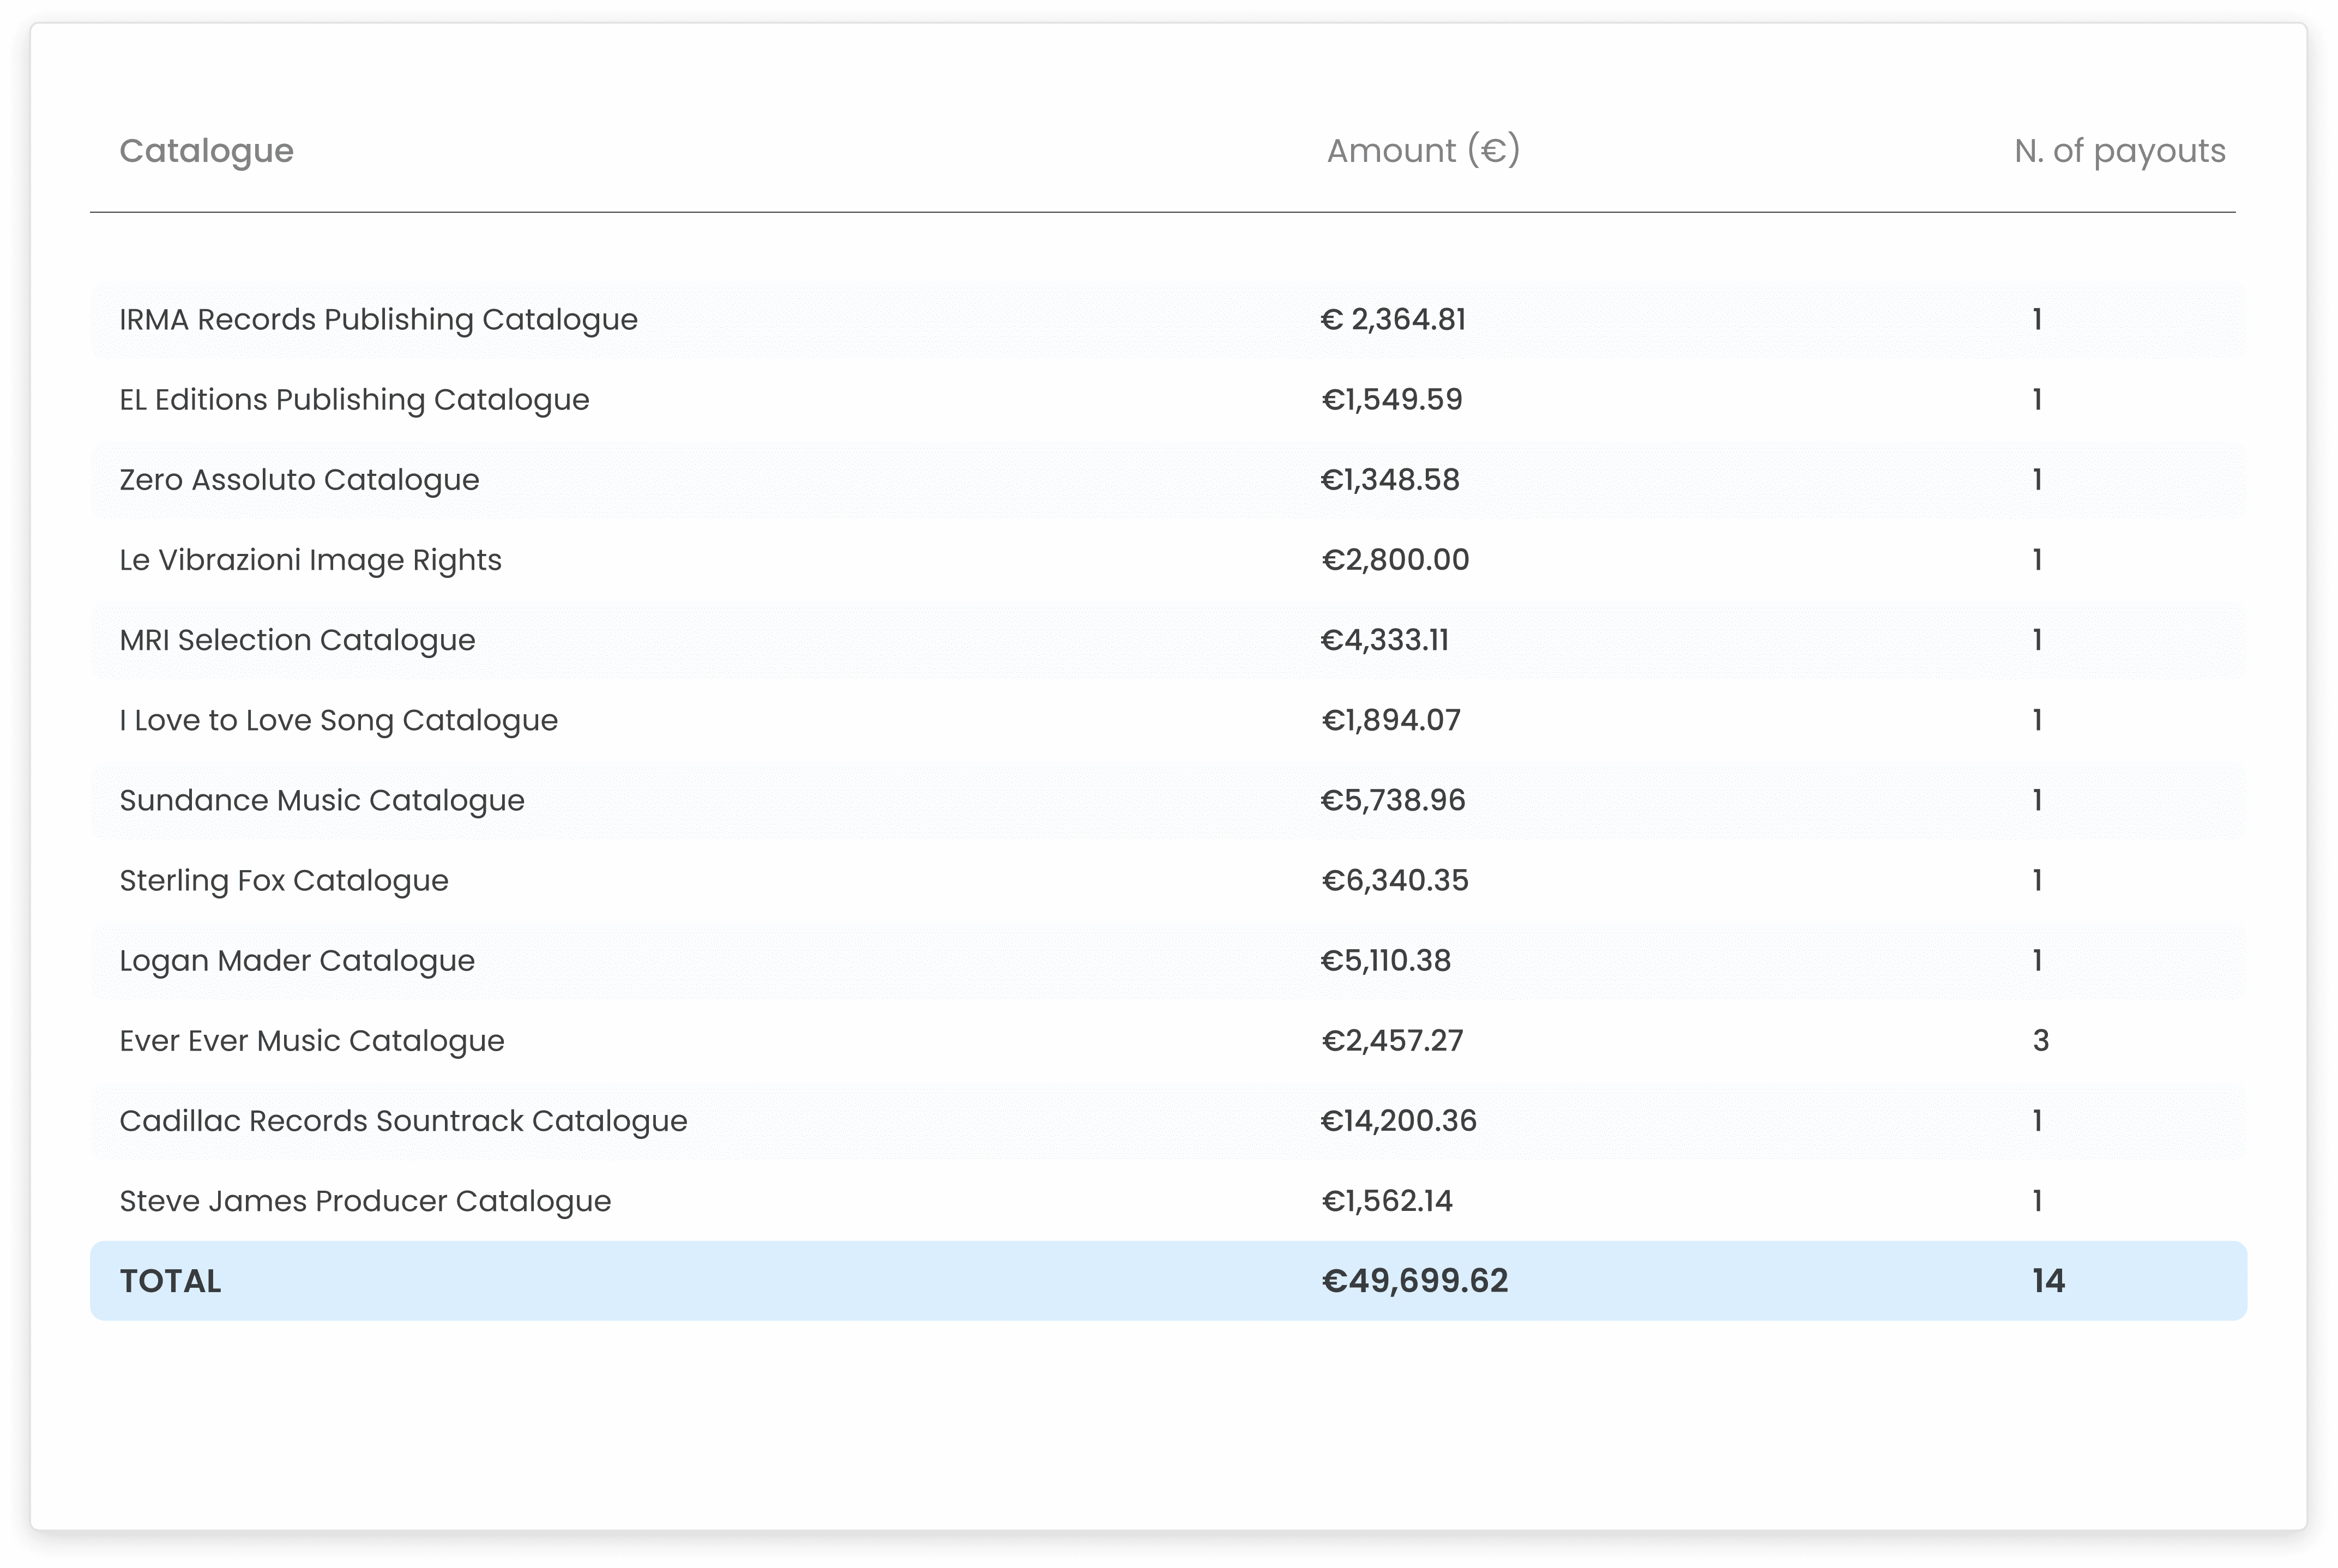Select Le Vibrazioni Image Rights
This screenshot has height=1568, width=2338.
tap(310, 560)
